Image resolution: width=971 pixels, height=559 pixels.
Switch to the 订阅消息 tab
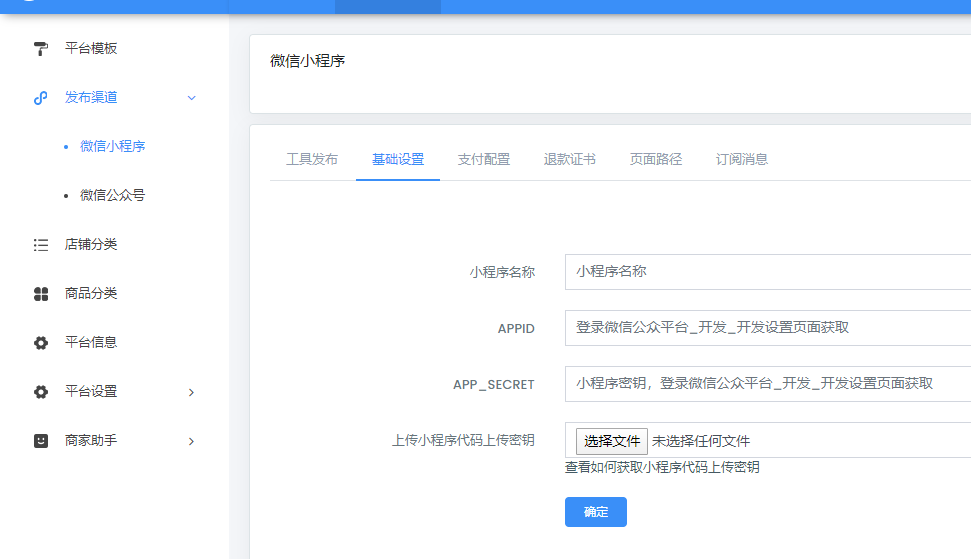pos(742,159)
